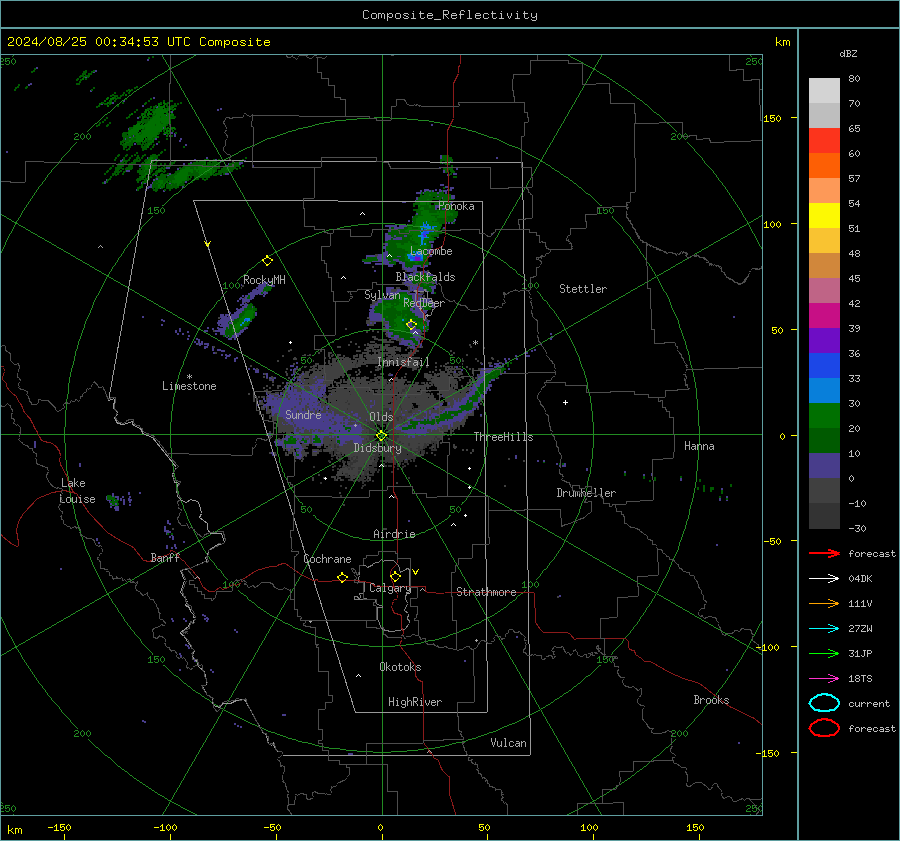Click the ThreeHills city label
The width and height of the screenshot is (900, 841).
click(503, 437)
